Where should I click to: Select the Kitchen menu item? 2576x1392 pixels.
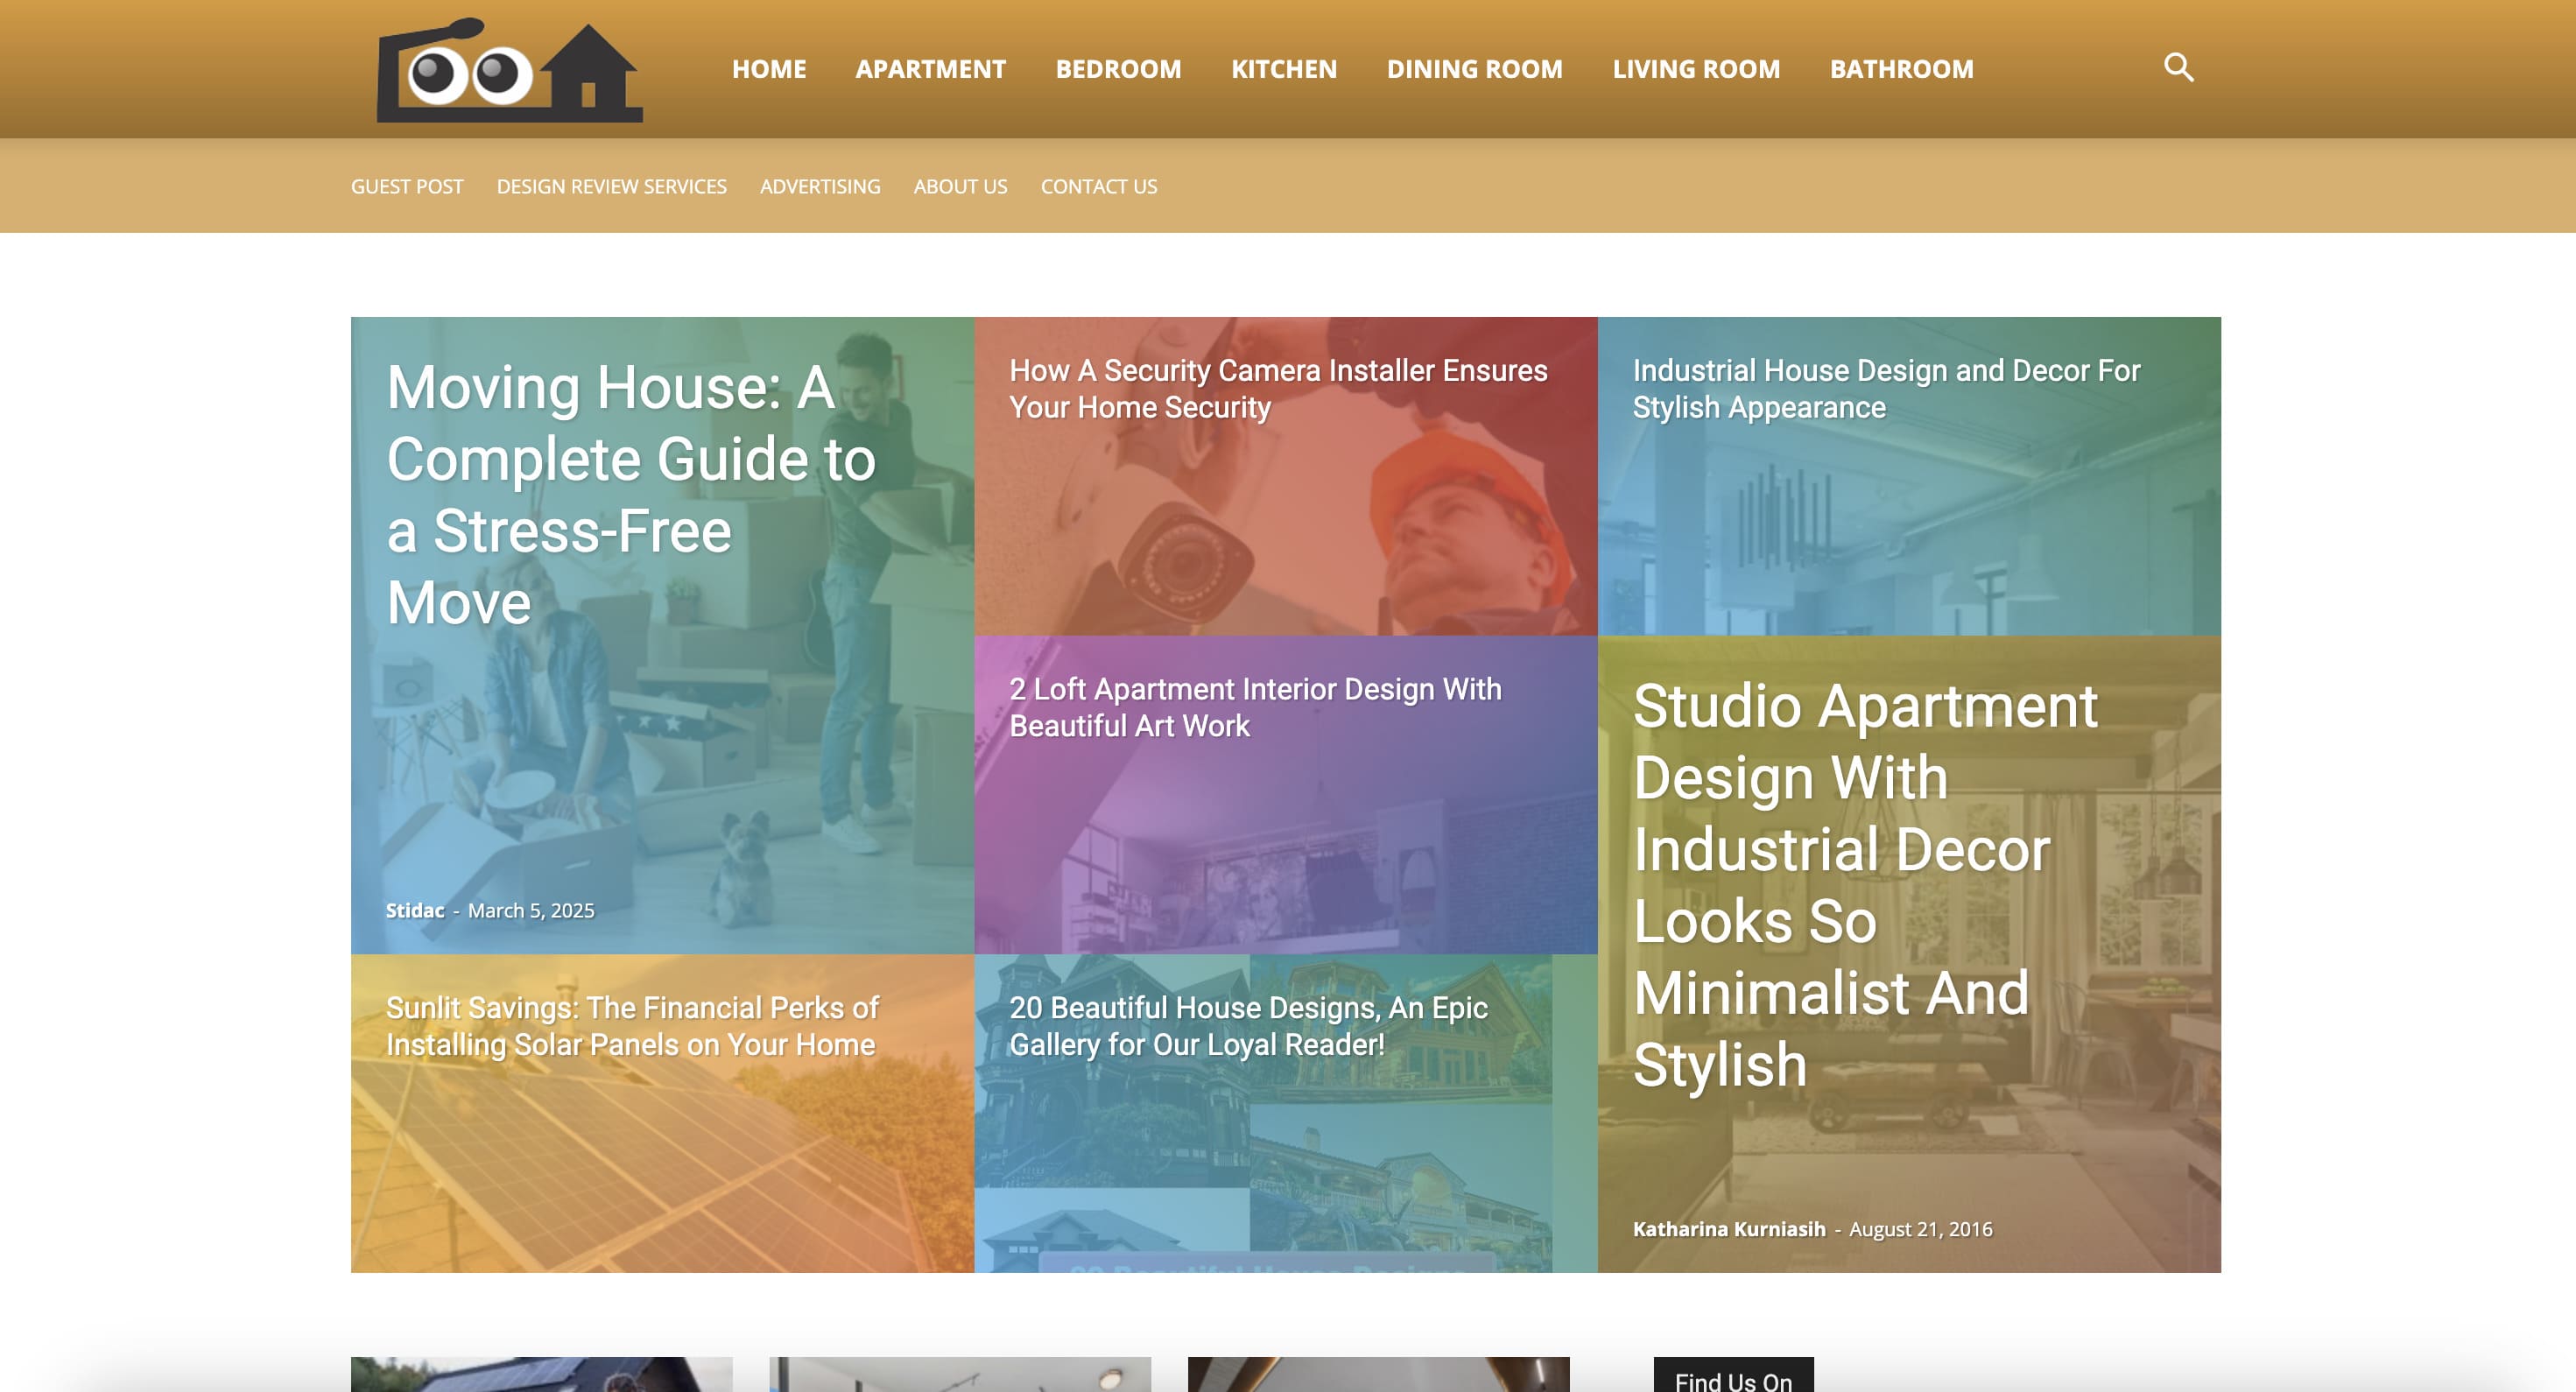(1283, 69)
